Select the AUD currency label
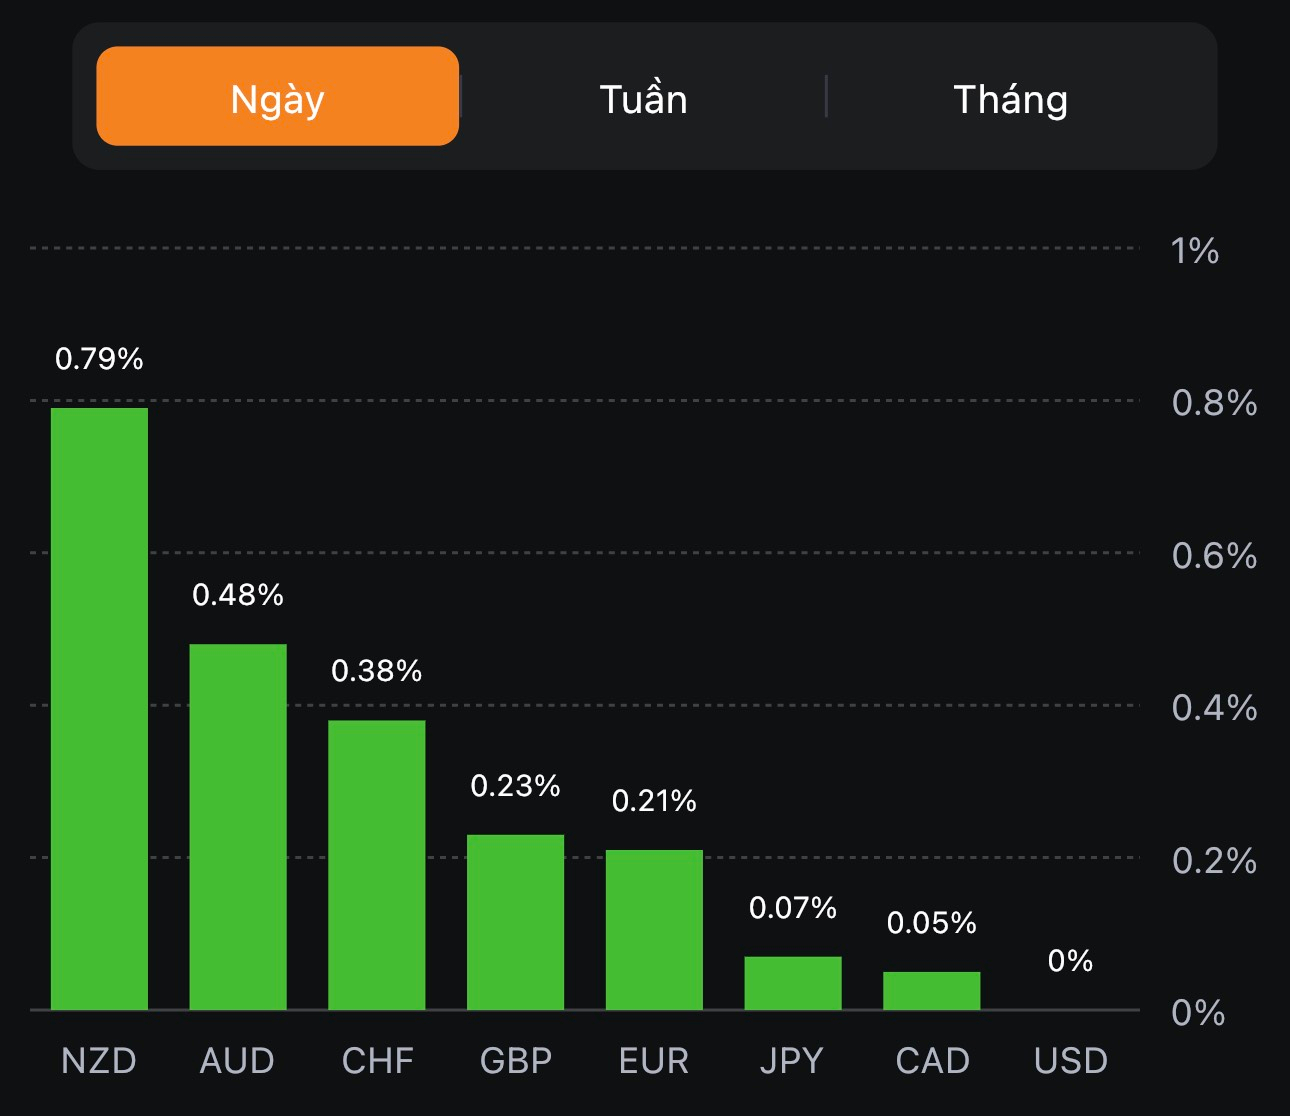1290x1116 pixels. pos(237,1060)
